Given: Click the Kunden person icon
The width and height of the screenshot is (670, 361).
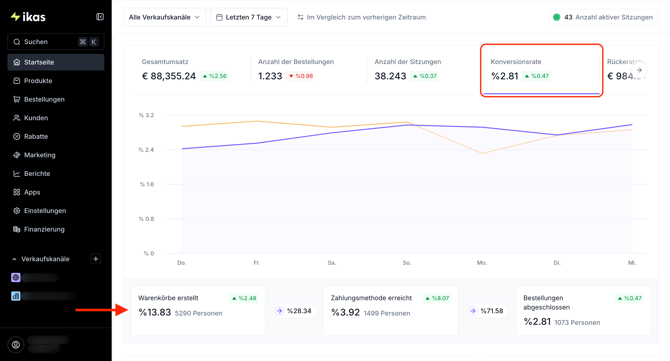Looking at the screenshot, I should point(17,118).
